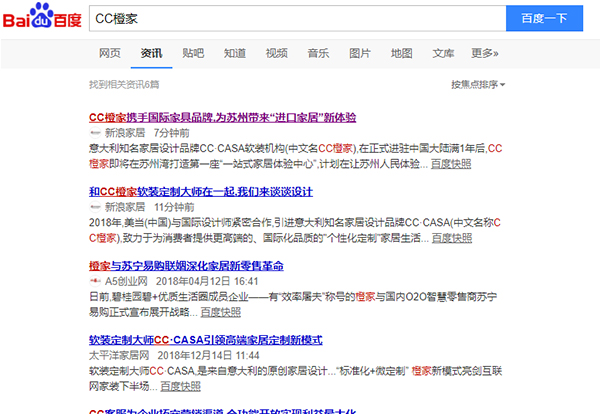Image resolution: width=600 pixels, height=414 pixels.
Task: Open the 贴吧 tab
Action: 193,53
